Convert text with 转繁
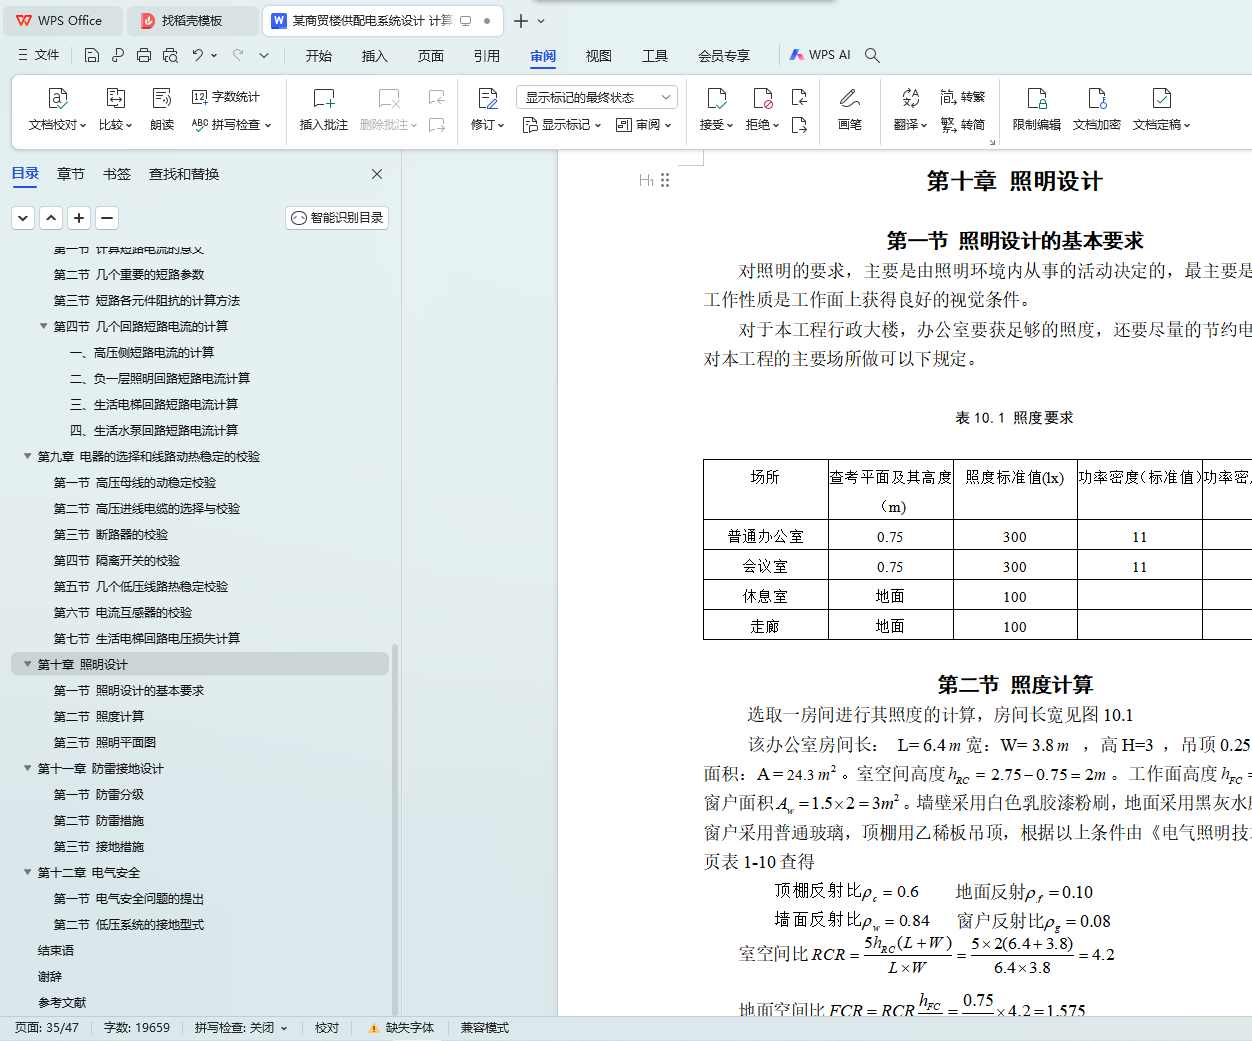This screenshot has height=1041, width=1252. (963, 97)
